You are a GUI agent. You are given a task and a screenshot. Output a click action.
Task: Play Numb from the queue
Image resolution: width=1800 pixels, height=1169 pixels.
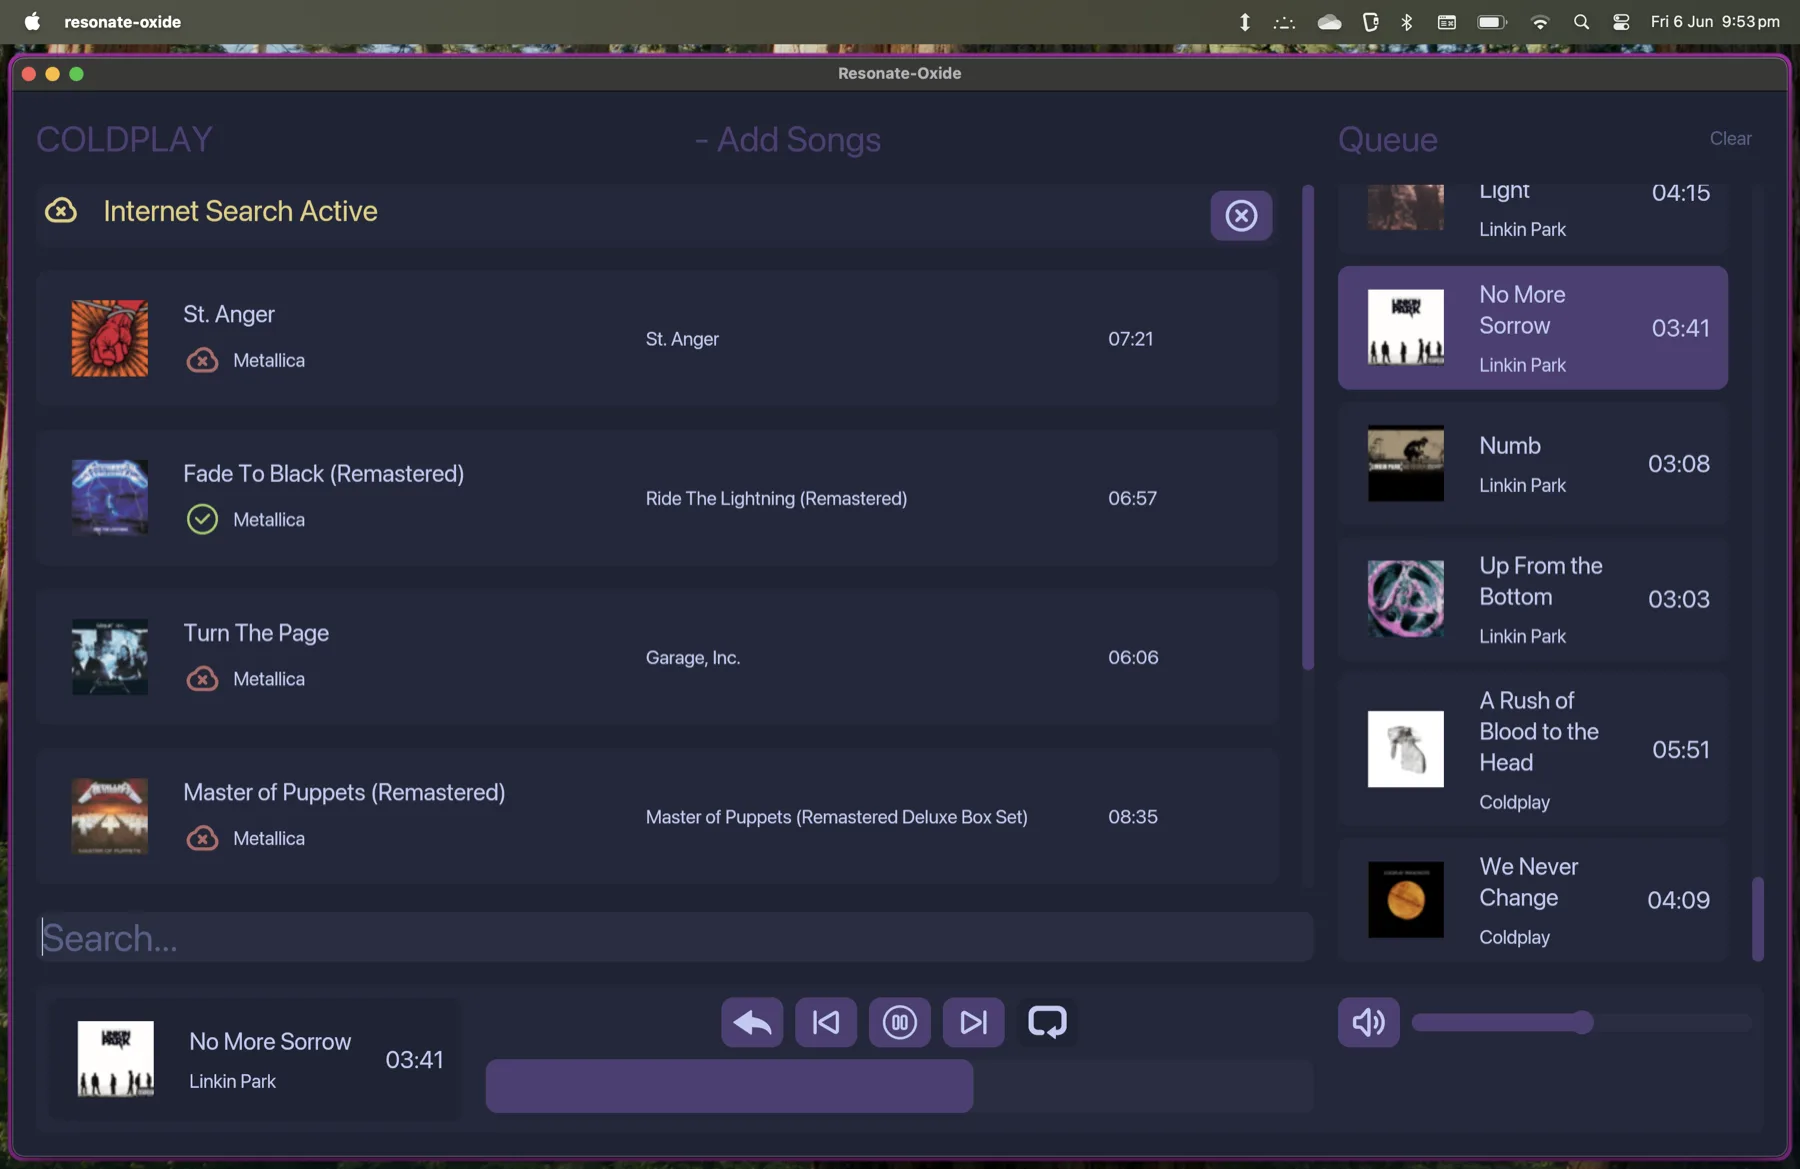(x=1533, y=464)
